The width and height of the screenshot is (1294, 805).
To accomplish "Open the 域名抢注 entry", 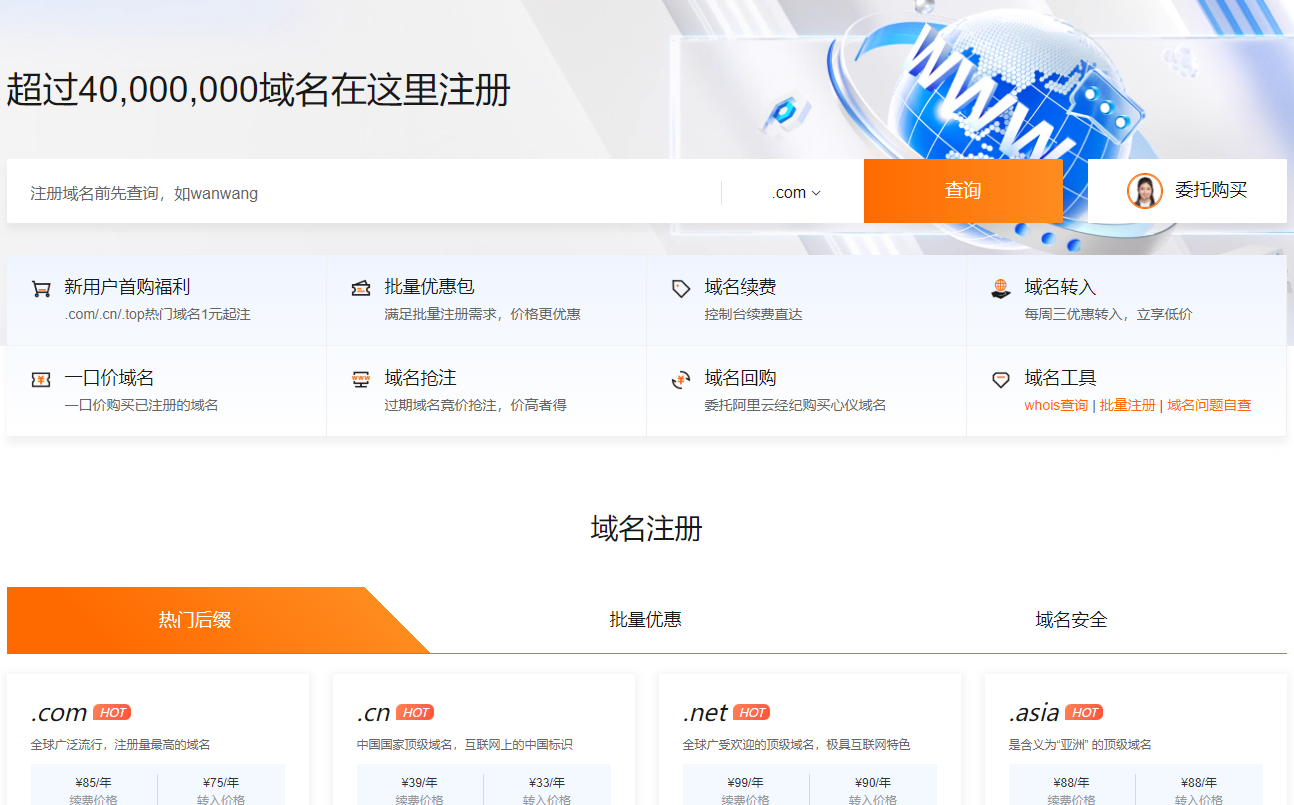I will pos(487,391).
